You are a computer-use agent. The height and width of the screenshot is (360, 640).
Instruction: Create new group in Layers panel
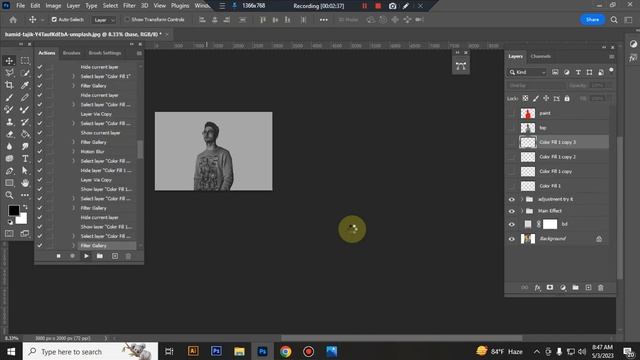(576, 288)
